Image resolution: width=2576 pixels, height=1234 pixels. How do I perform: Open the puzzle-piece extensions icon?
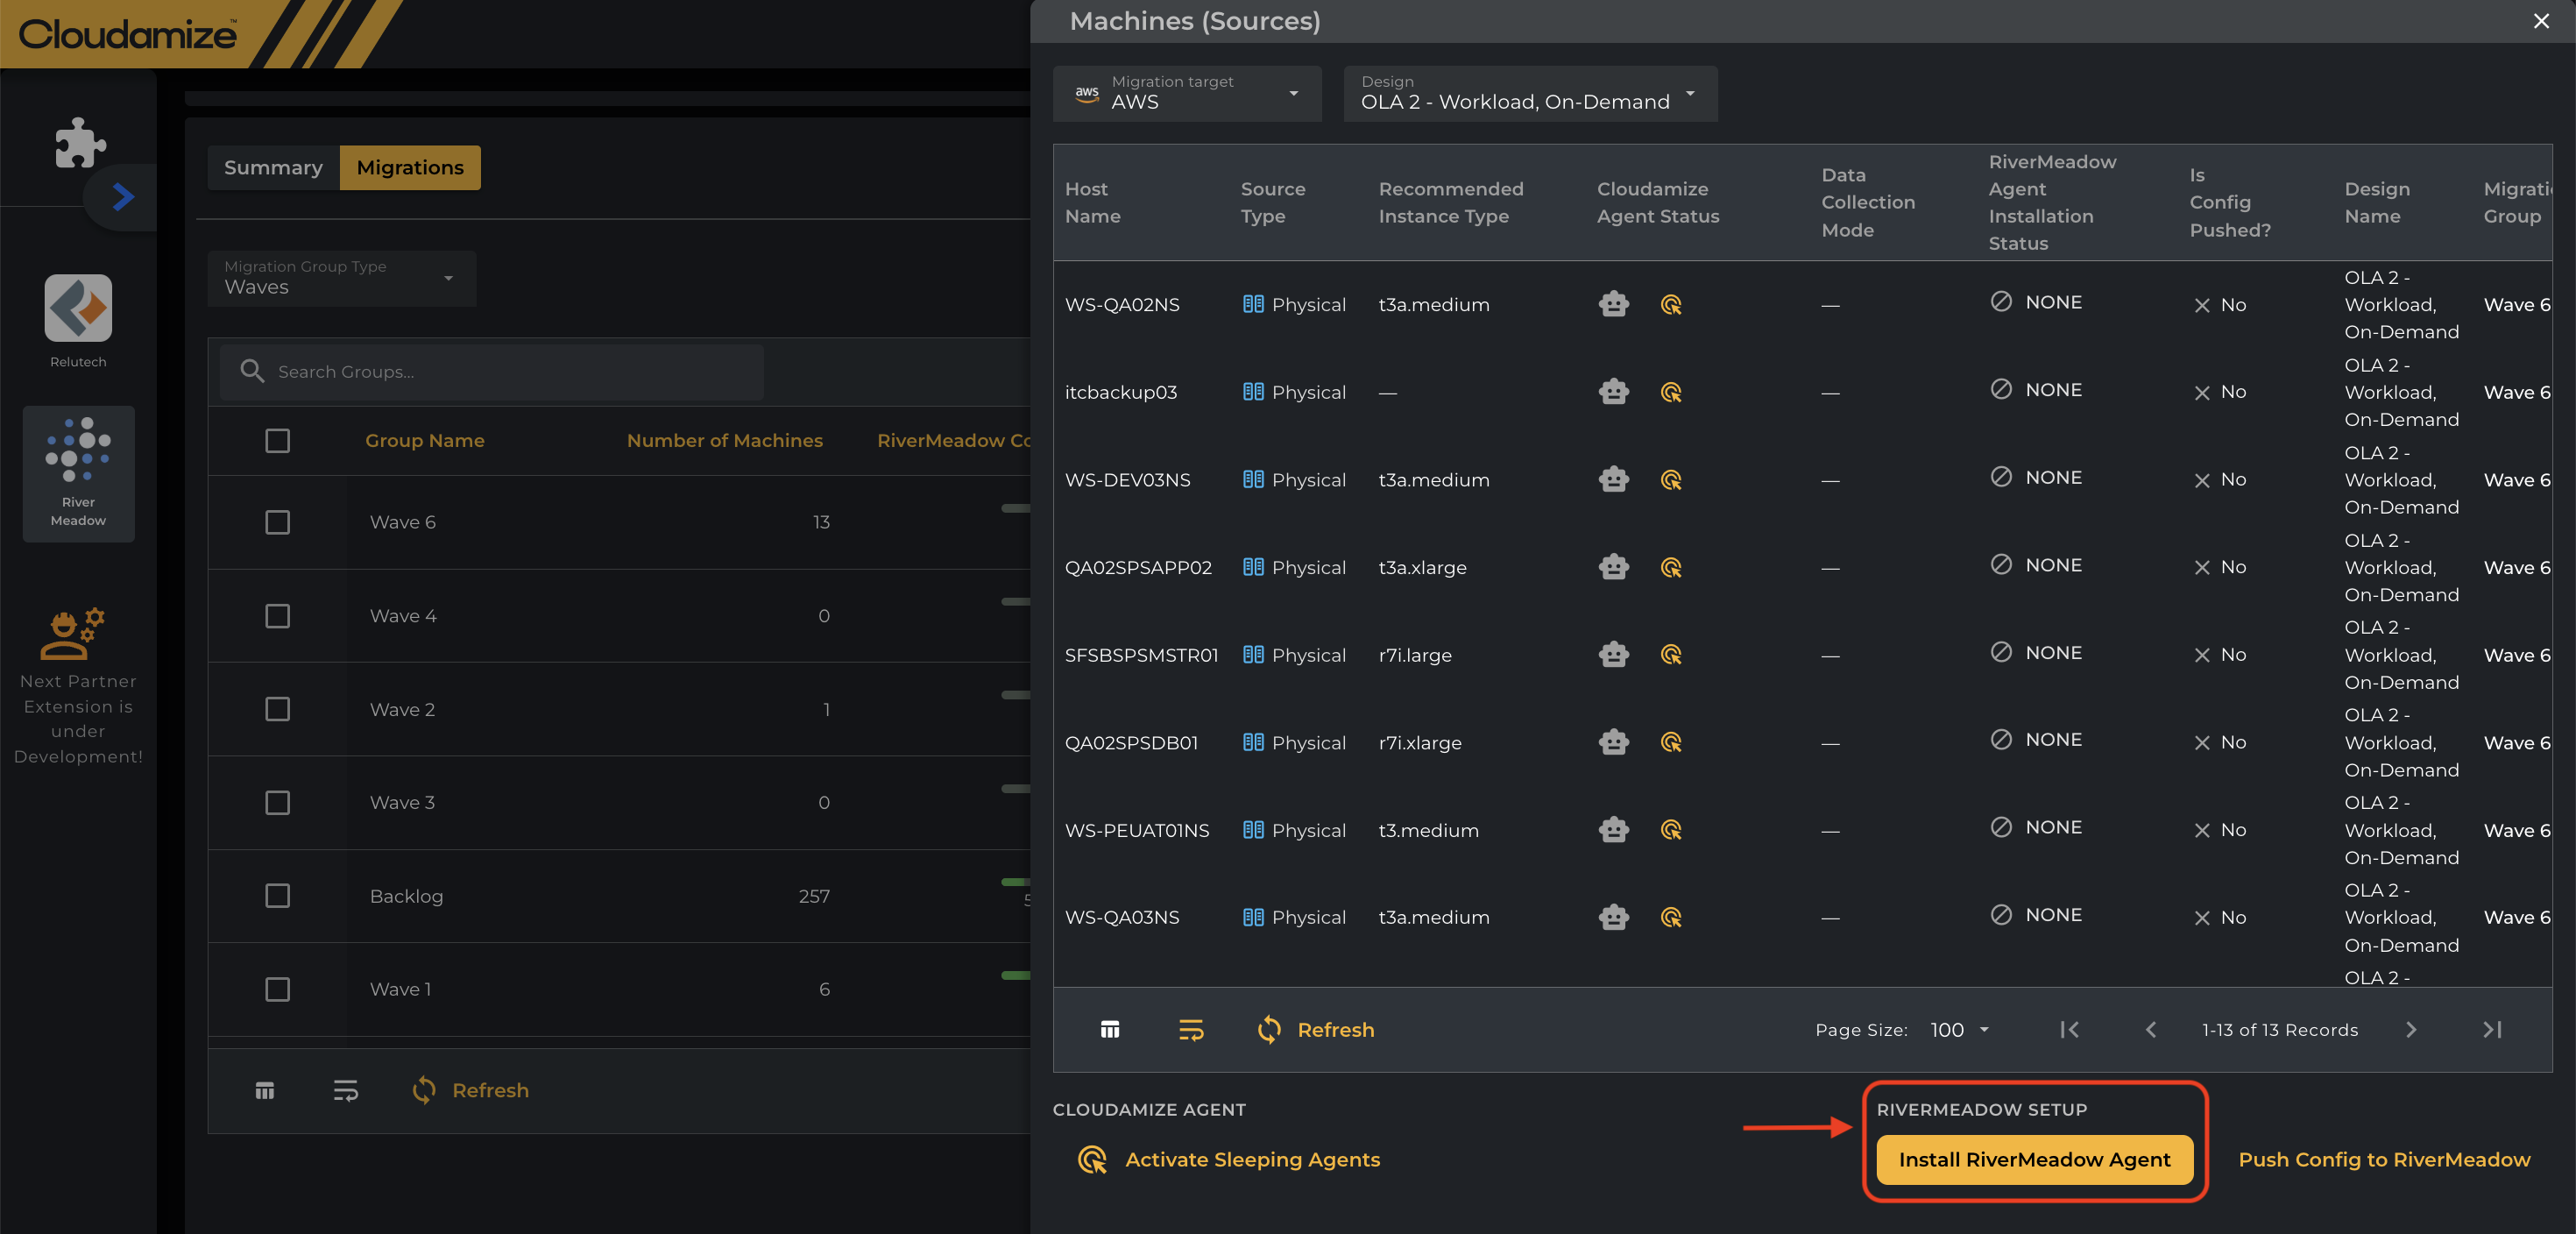[x=80, y=141]
